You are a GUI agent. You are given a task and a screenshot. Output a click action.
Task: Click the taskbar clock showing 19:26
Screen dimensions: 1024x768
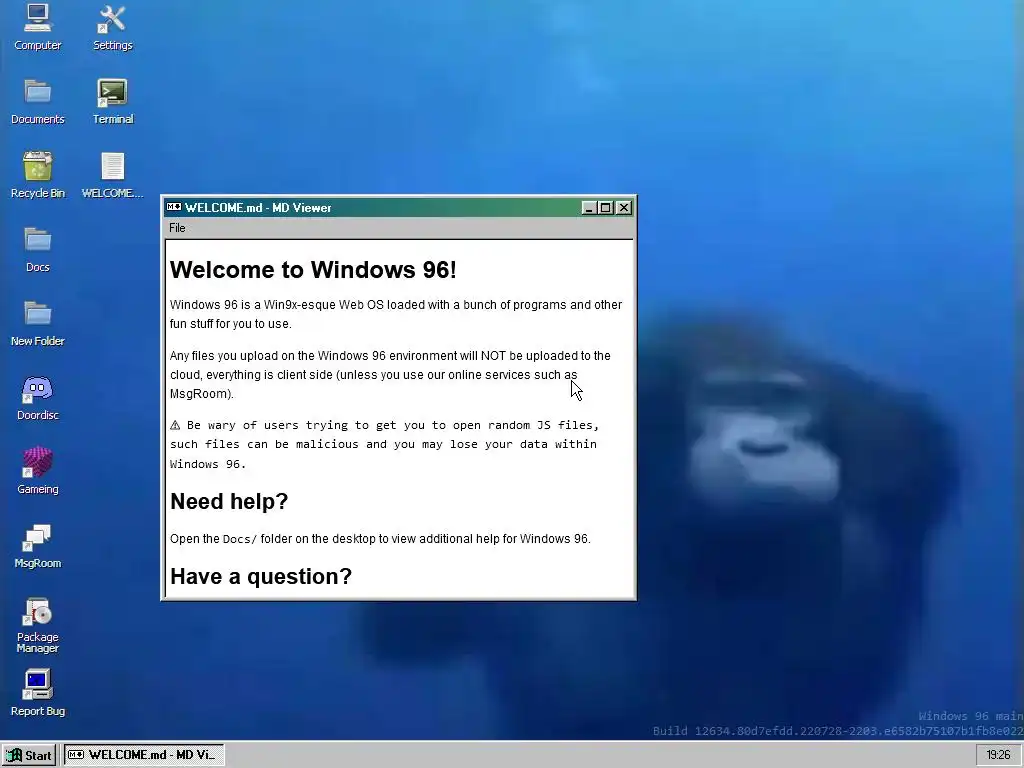coord(998,755)
